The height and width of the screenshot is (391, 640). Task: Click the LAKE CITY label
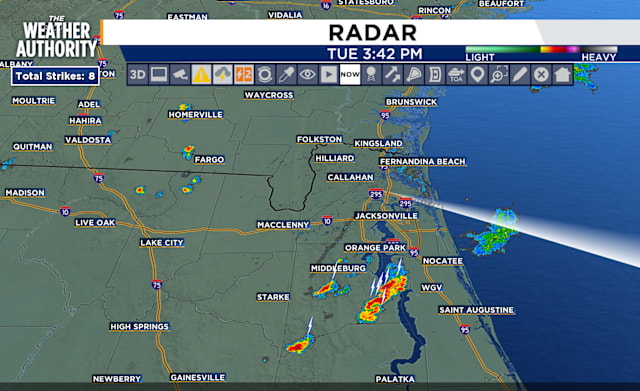(162, 243)
